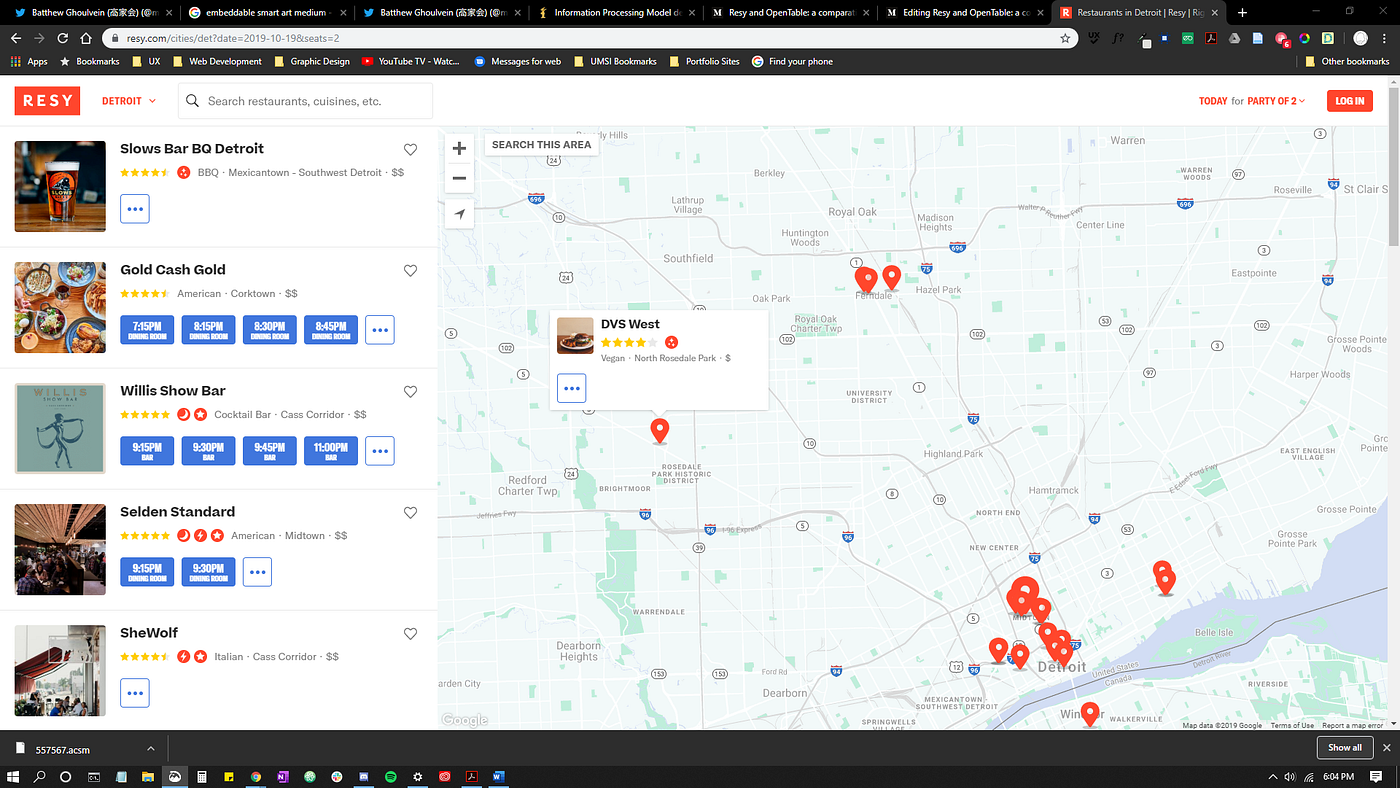
Task: Click the restaurant search field
Action: tap(306, 101)
